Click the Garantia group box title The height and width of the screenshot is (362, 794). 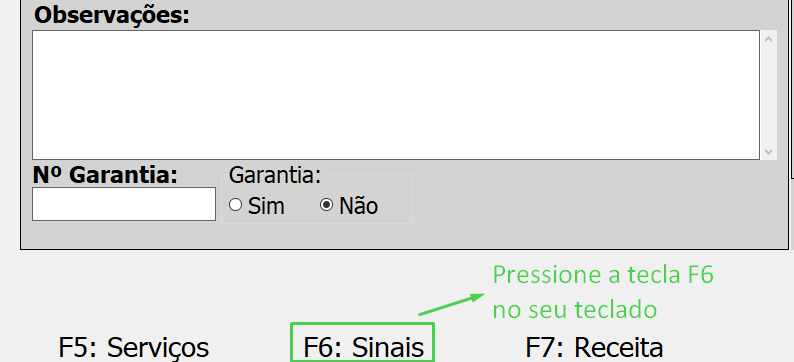(x=275, y=176)
